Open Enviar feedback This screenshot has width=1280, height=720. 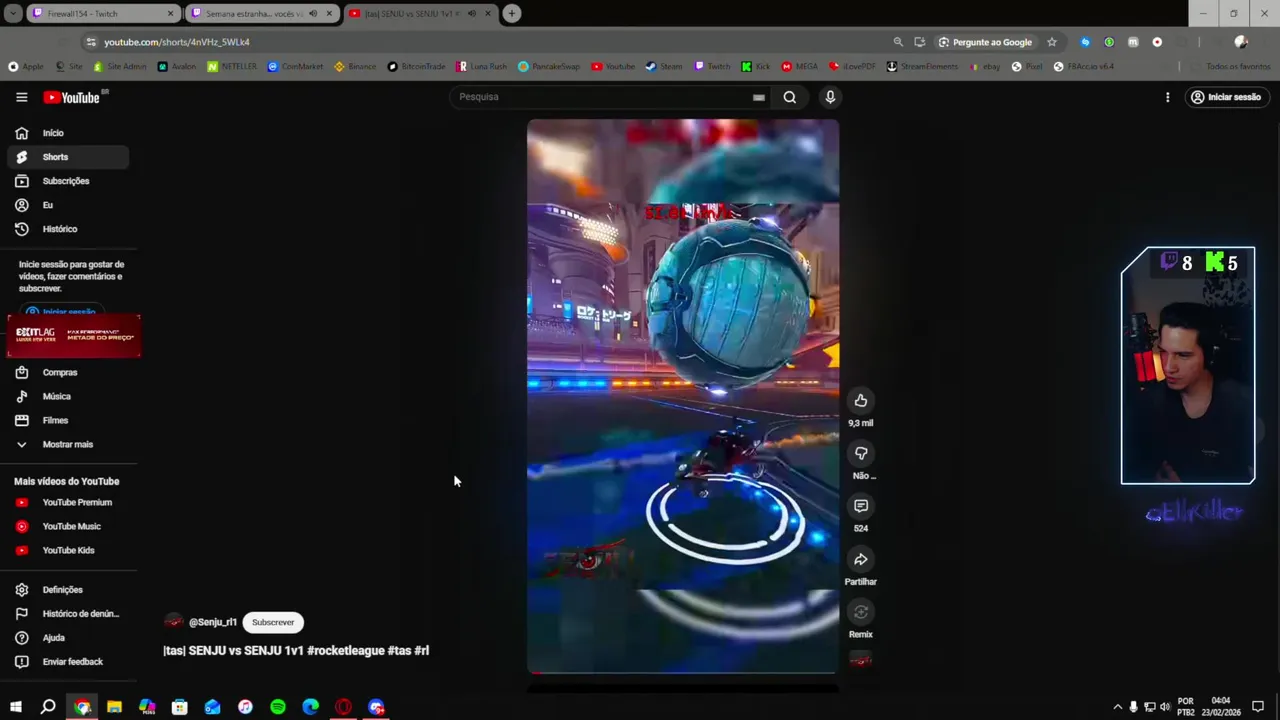coord(68,662)
